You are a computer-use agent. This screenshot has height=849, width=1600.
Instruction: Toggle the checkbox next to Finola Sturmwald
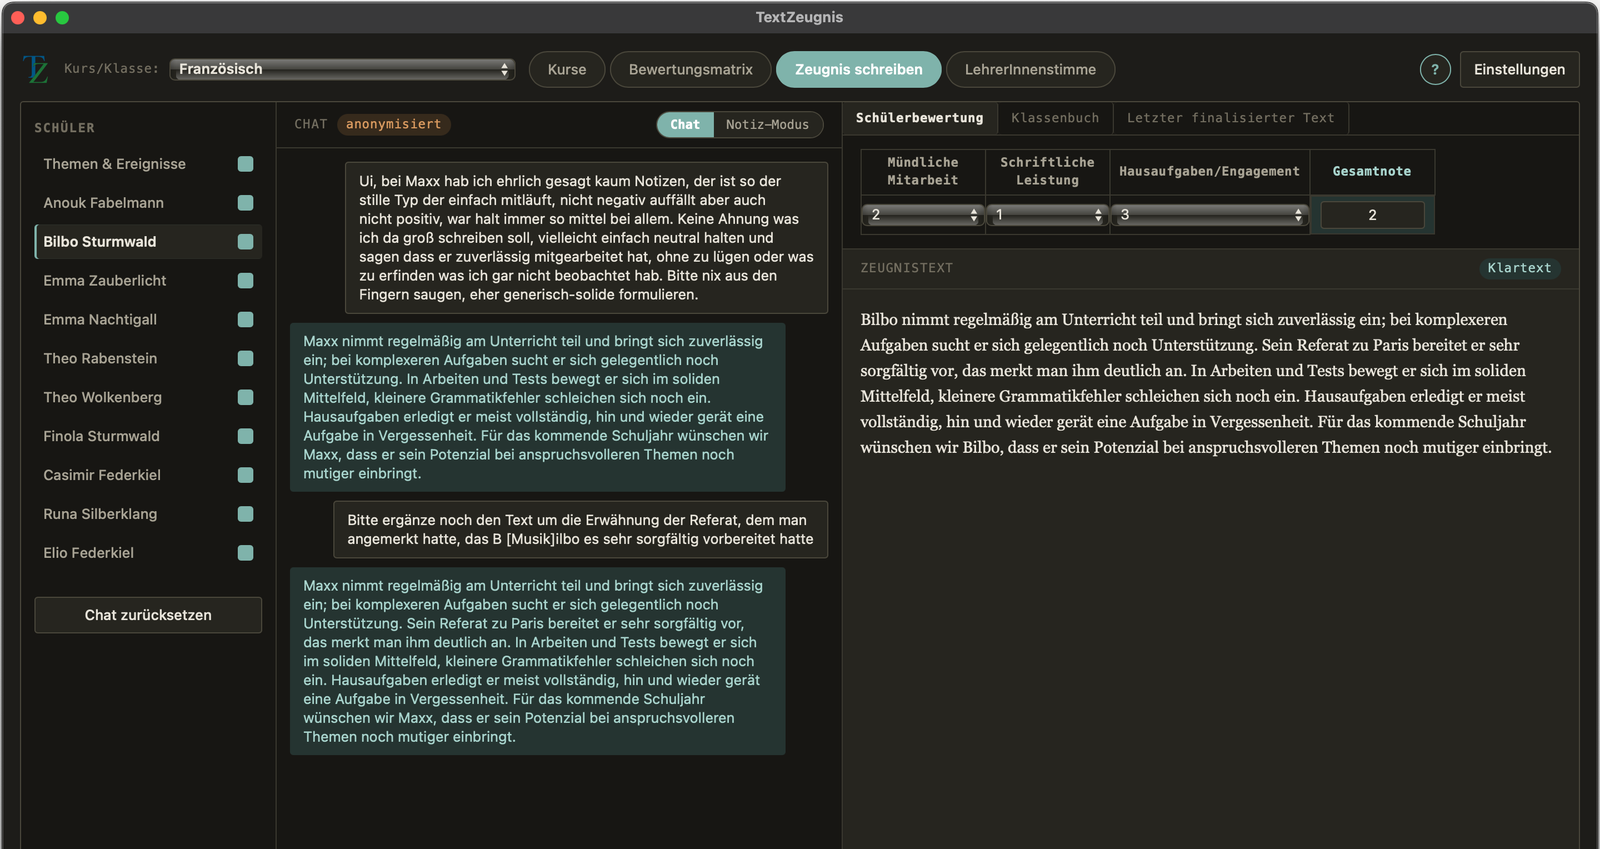pos(245,436)
